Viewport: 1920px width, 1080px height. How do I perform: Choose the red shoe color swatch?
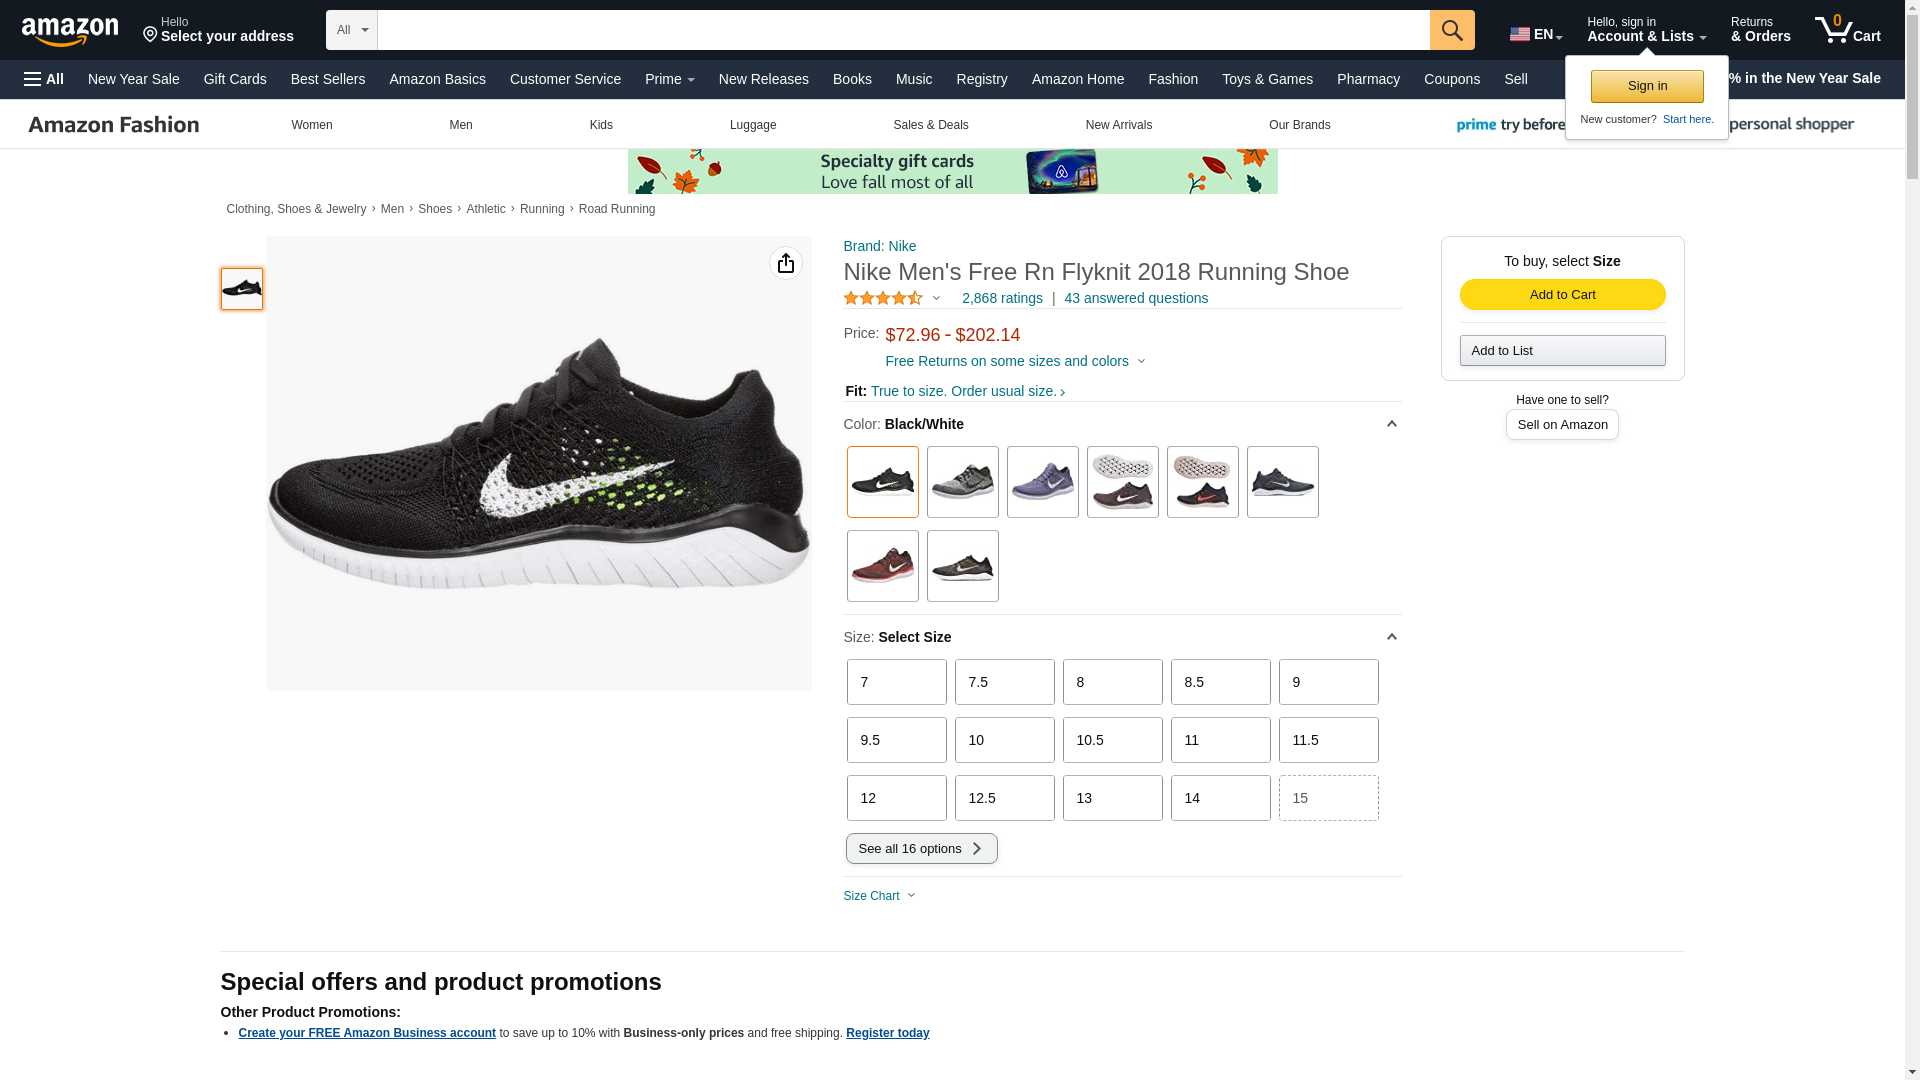tap(882, 566)
